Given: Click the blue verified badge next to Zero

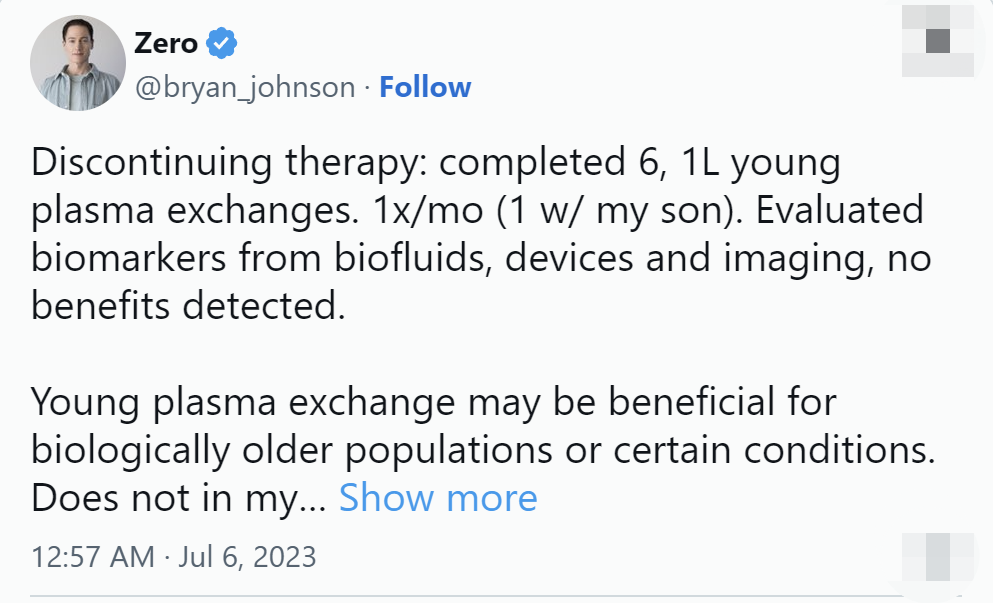Looking at the screenshot, I should pos(222,43).
